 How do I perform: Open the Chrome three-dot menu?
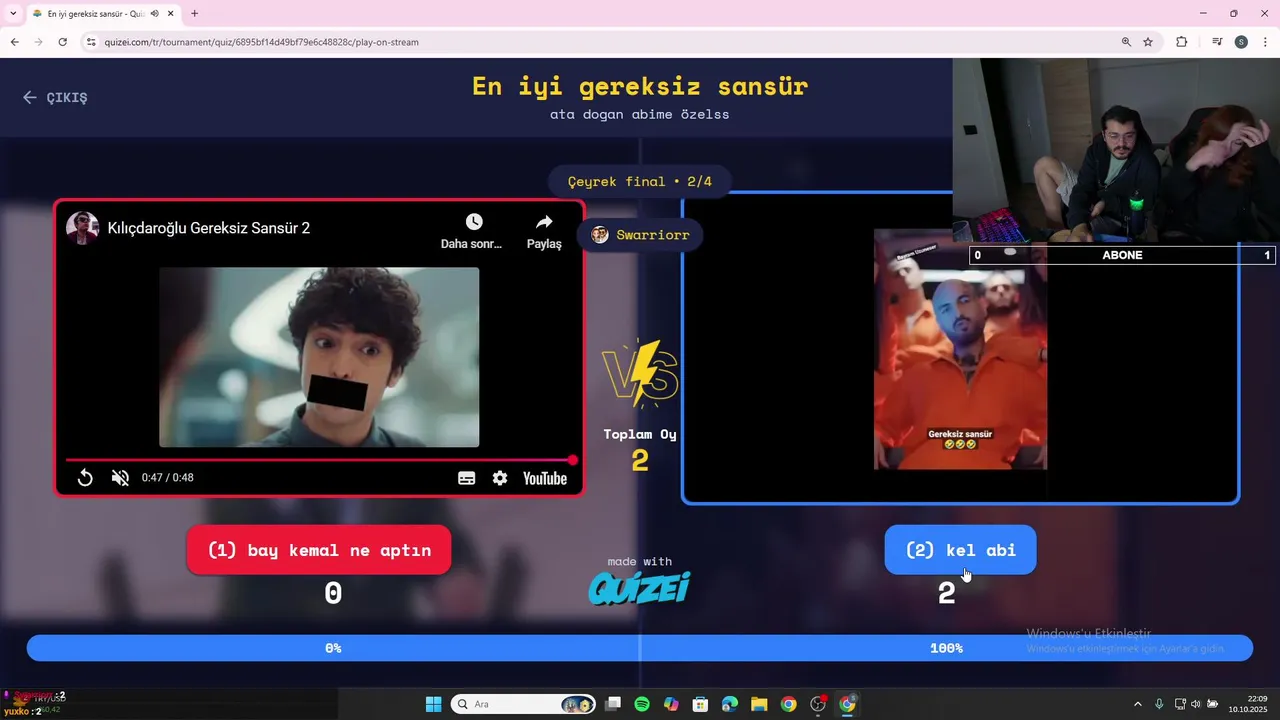[1264, 42]
